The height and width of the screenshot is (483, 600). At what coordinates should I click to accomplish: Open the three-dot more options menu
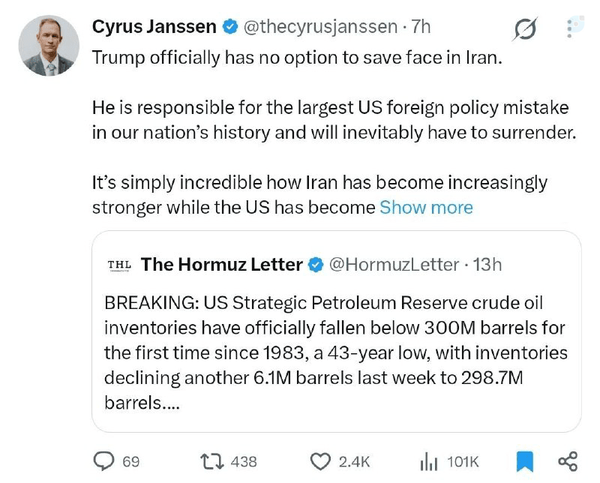tap(569, 27)
